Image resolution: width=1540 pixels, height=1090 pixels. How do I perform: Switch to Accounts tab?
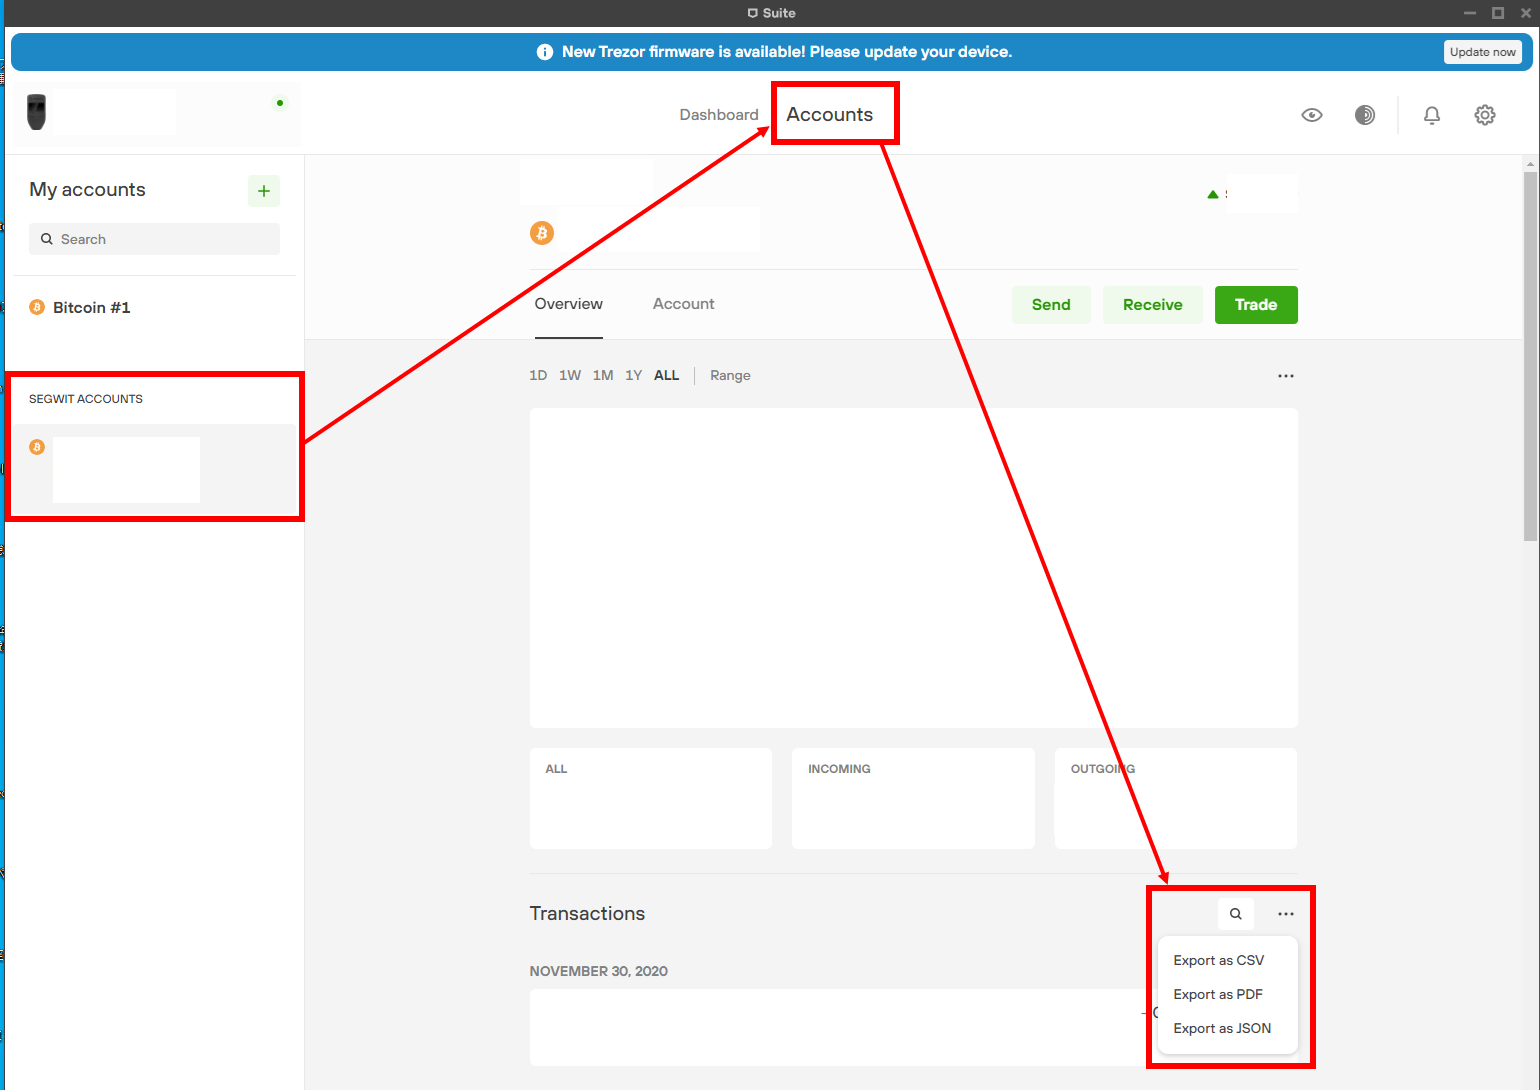[x=830, y=115]
